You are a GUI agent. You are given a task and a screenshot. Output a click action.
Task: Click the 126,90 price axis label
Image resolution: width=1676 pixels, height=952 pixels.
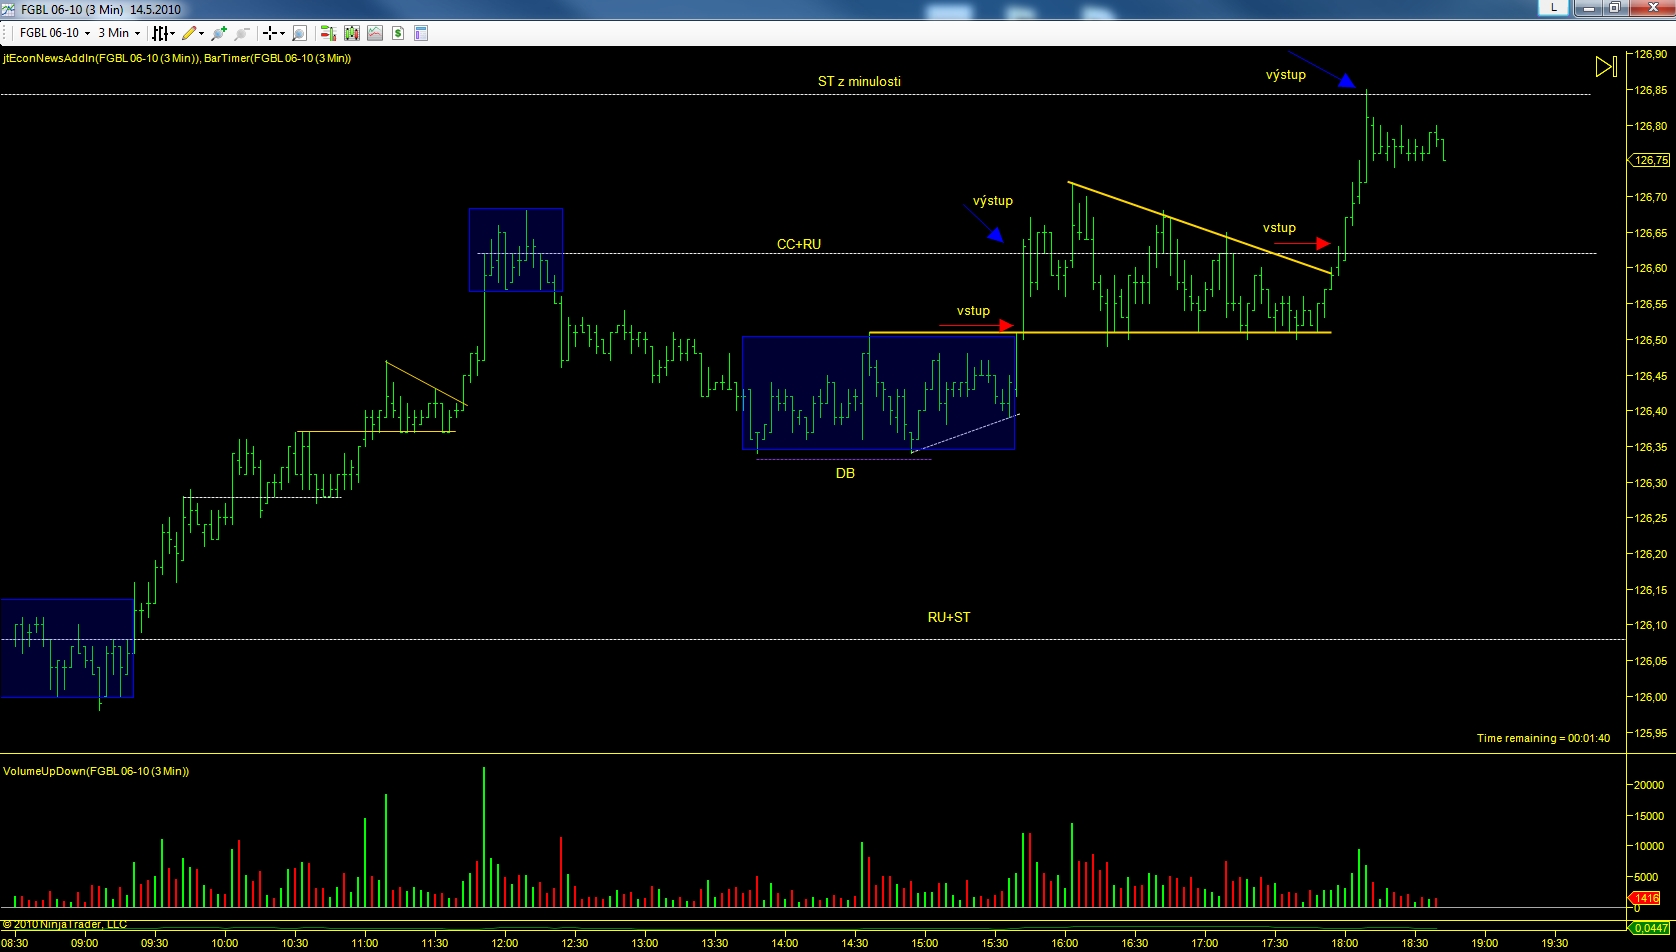click(x=1651, y=55)
